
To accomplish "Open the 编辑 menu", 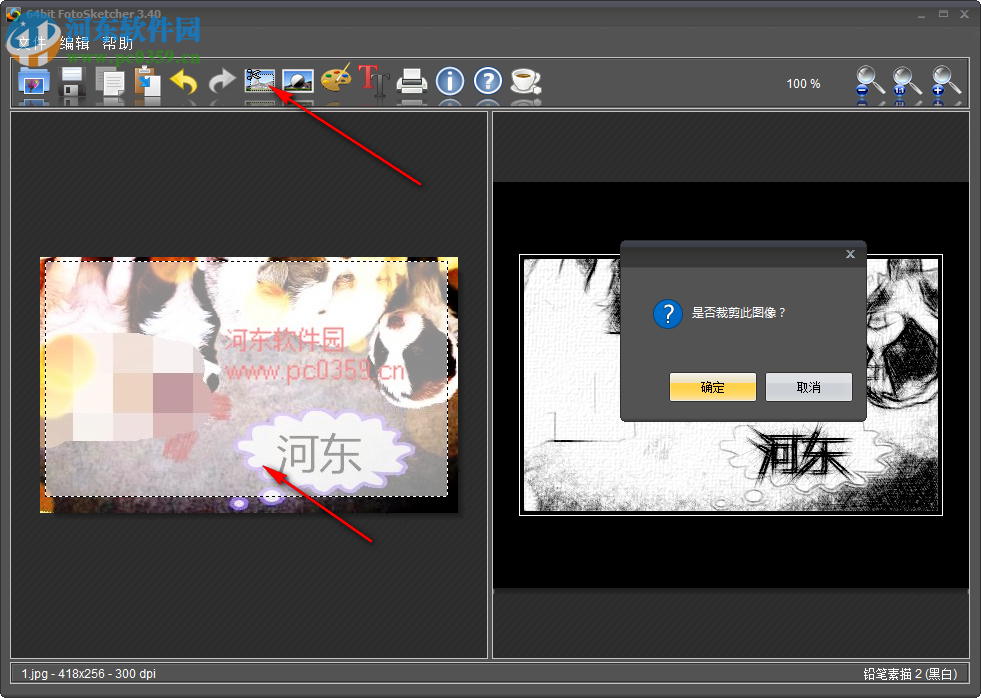I will tap(72, 43).
